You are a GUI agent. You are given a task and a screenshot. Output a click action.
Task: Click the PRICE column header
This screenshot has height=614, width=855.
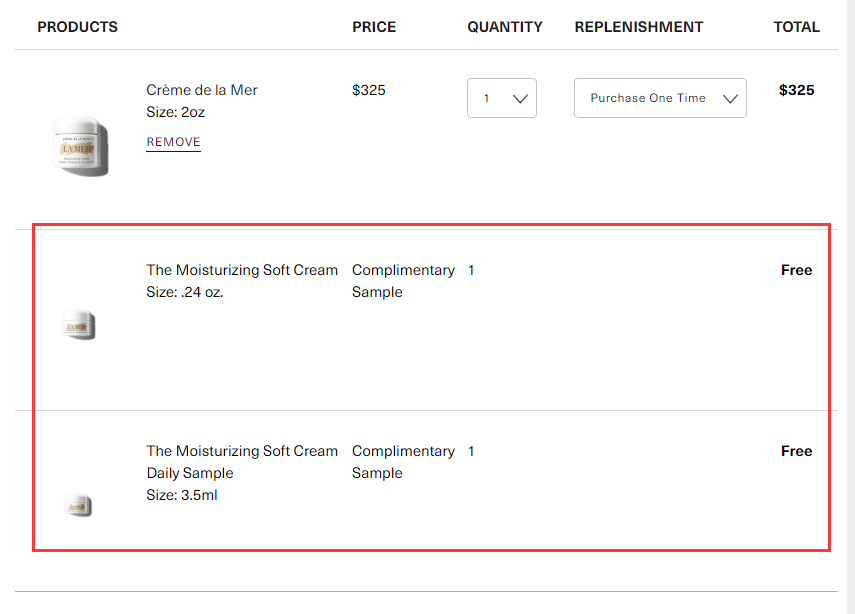pyautogui.click(x=374, y=27)
